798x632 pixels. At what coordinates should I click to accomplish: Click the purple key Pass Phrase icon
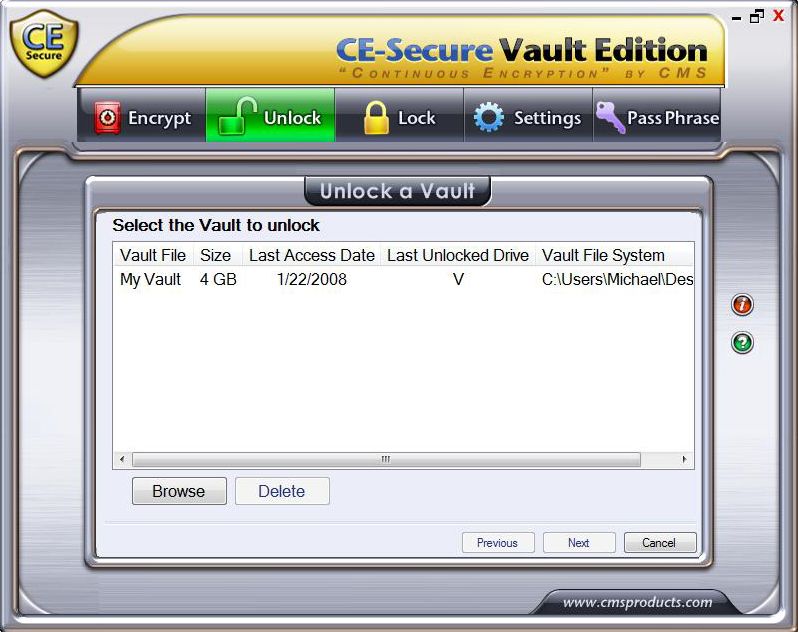tap(610, 117)
